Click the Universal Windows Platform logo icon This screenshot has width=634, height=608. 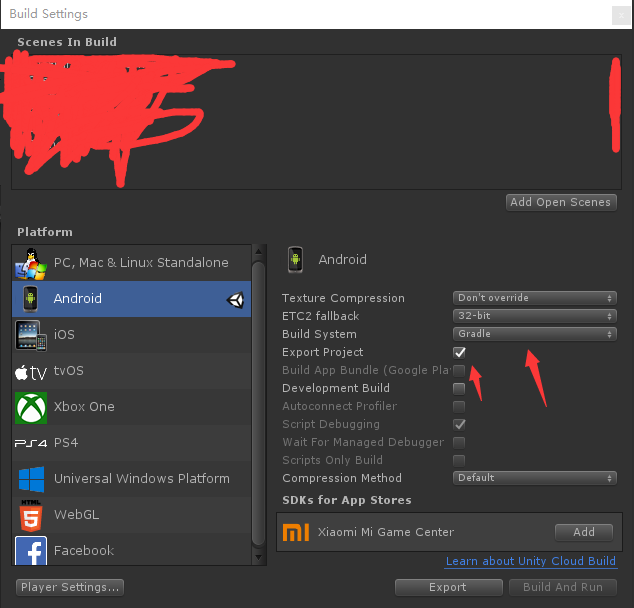(31, 479)
